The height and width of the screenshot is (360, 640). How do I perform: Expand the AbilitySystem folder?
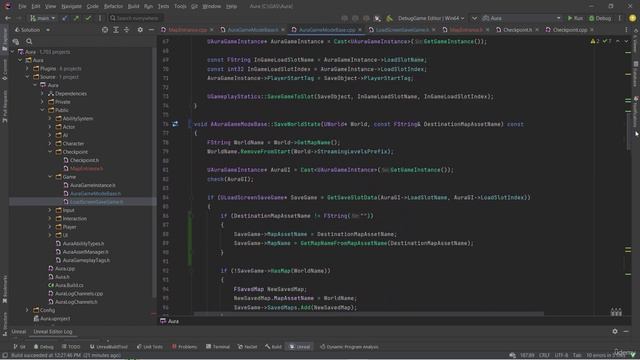(50, 118)
